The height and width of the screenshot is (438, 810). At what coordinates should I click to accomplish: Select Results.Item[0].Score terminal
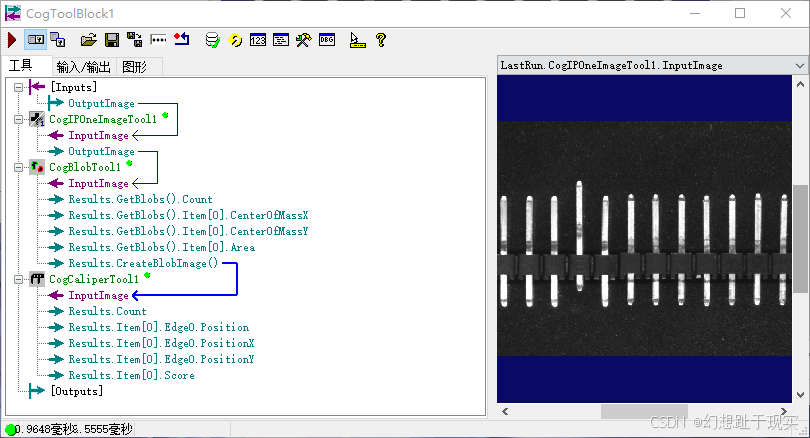(x=131, y=376)
